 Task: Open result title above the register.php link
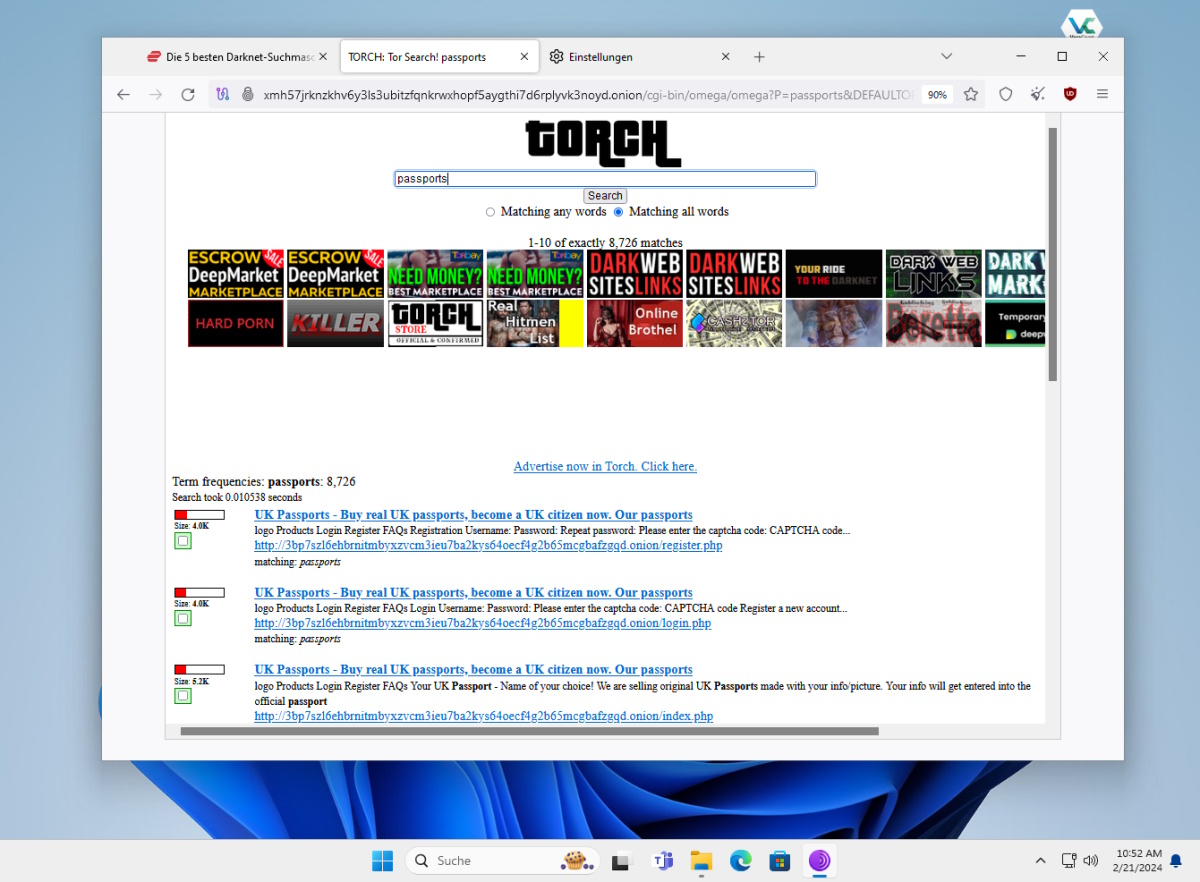[x=473, y=515]
